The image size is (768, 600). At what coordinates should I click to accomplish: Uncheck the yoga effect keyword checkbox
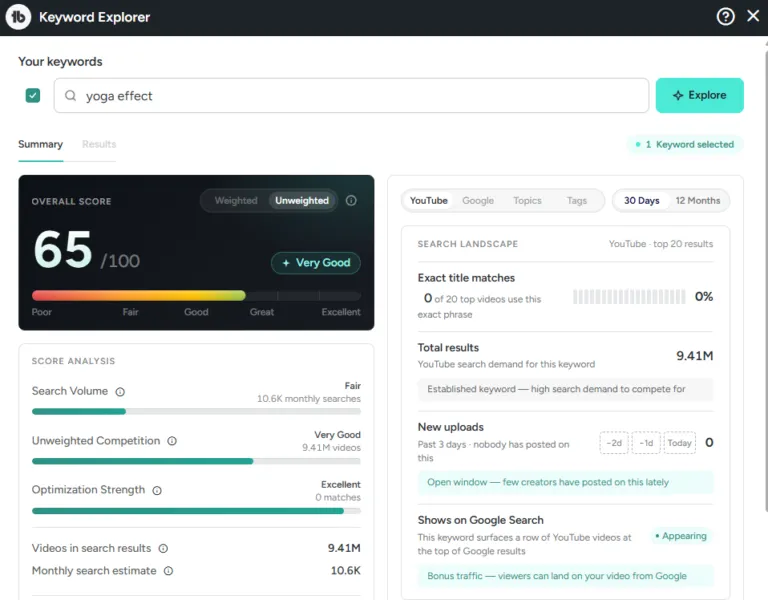(x=33, y=96)
